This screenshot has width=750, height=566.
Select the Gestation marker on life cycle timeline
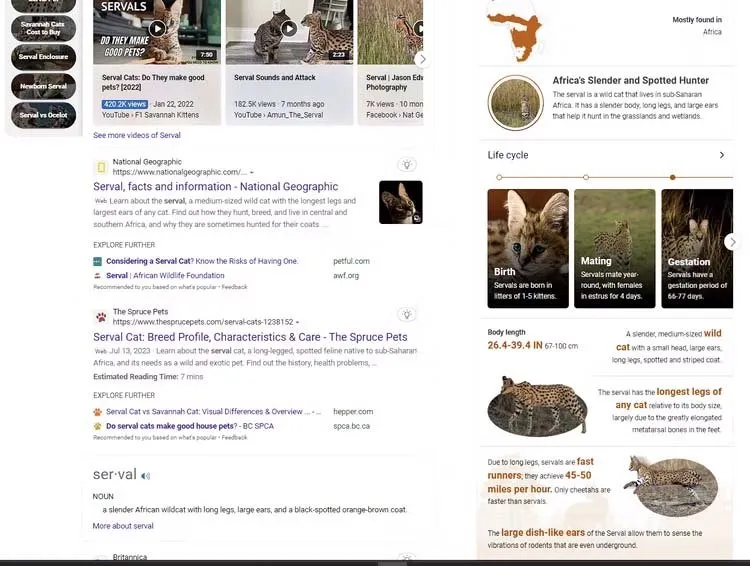click(673, 177)
